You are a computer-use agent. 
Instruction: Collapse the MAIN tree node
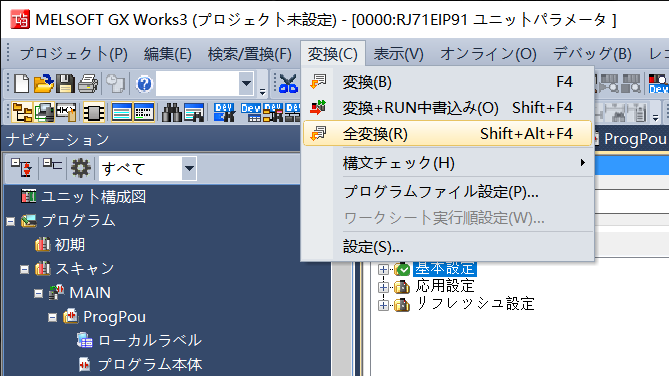[x=38, y=293]
